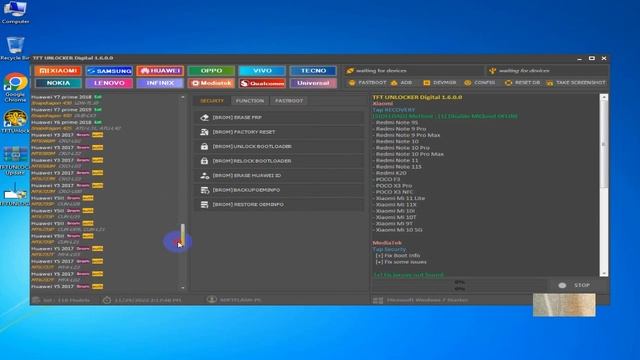This screenshot has height=360, width=640.
Task: Click the ADB toolbar icon
Action: [x=402, y=82]
